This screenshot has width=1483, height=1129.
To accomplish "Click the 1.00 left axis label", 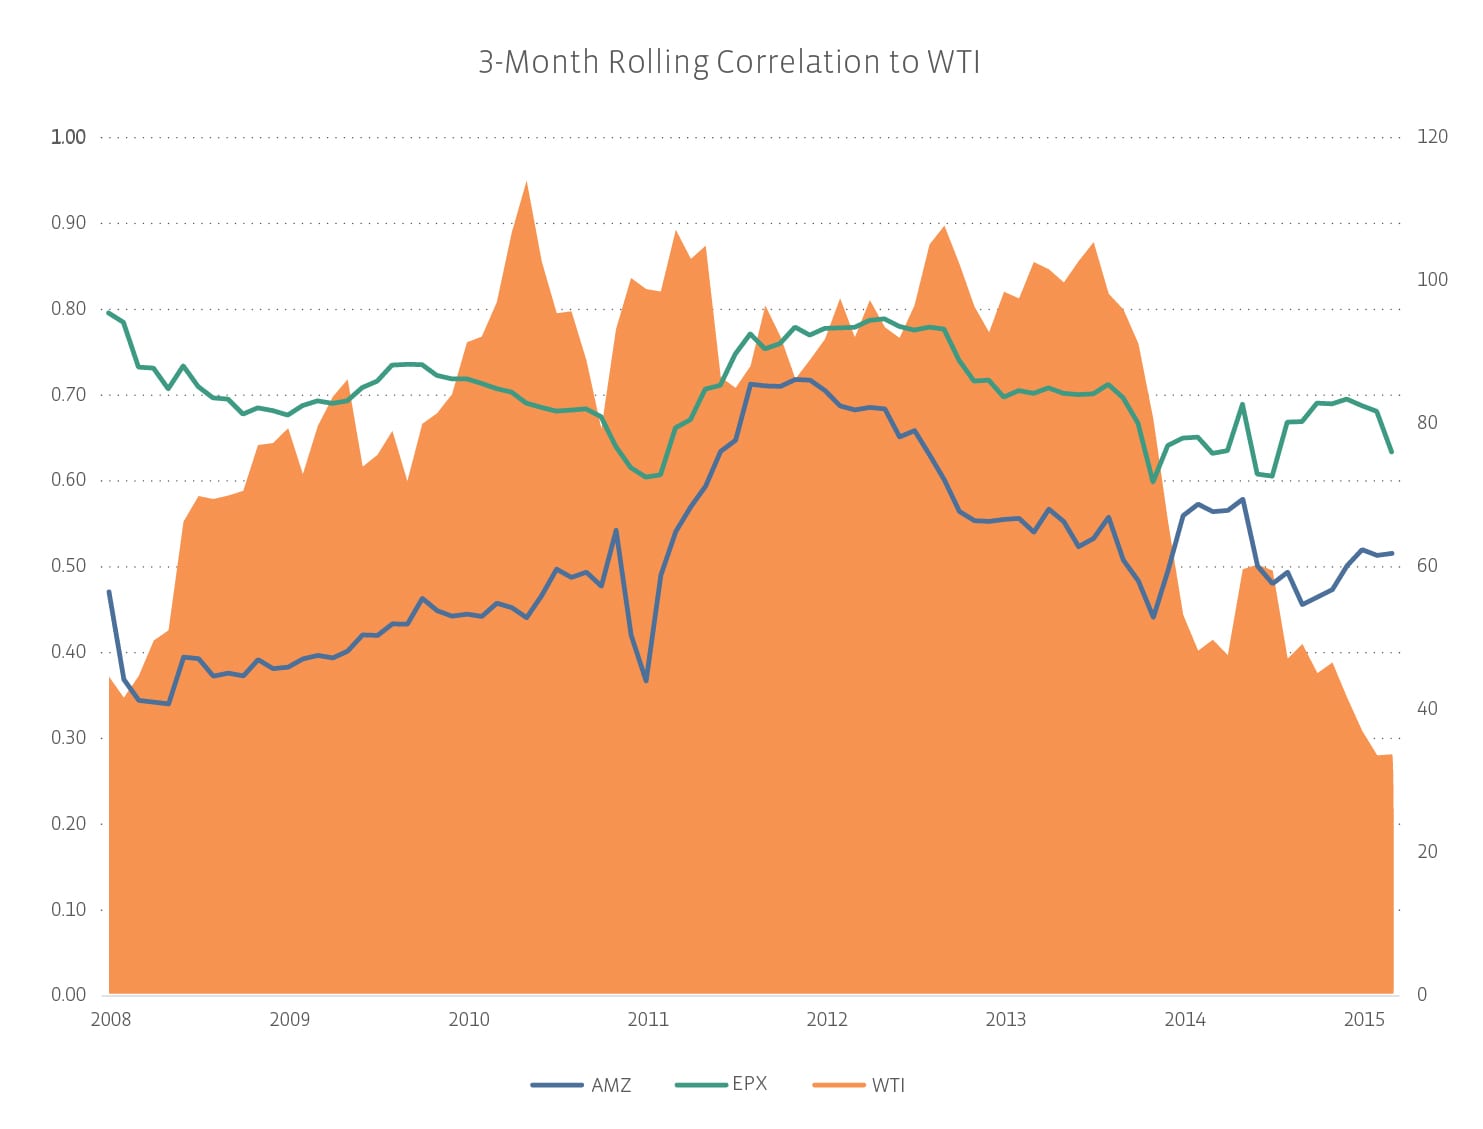I will 68,137.
